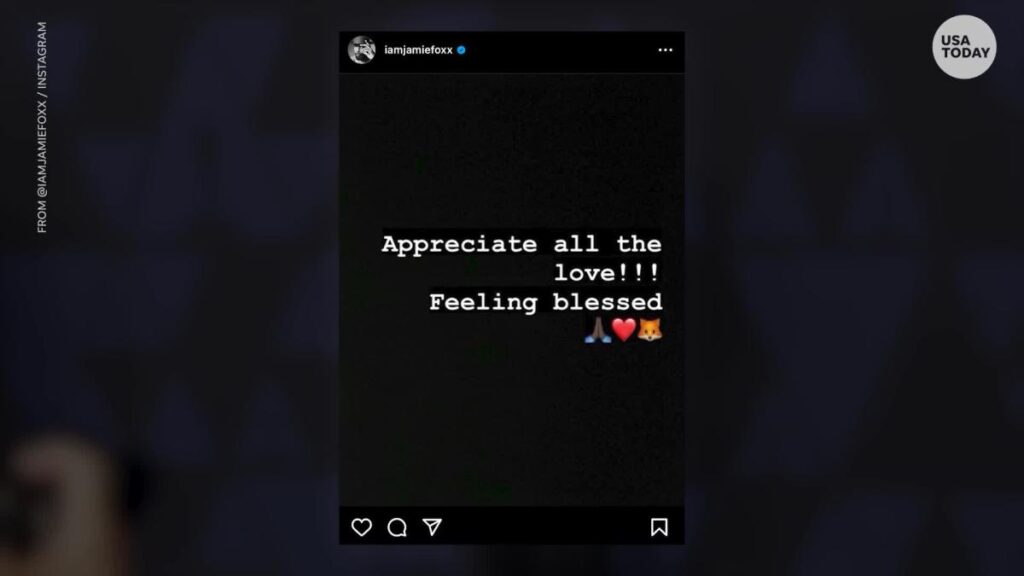1024x576 pixels.
Task: Click the empty black area above the message
Action: 512,150
